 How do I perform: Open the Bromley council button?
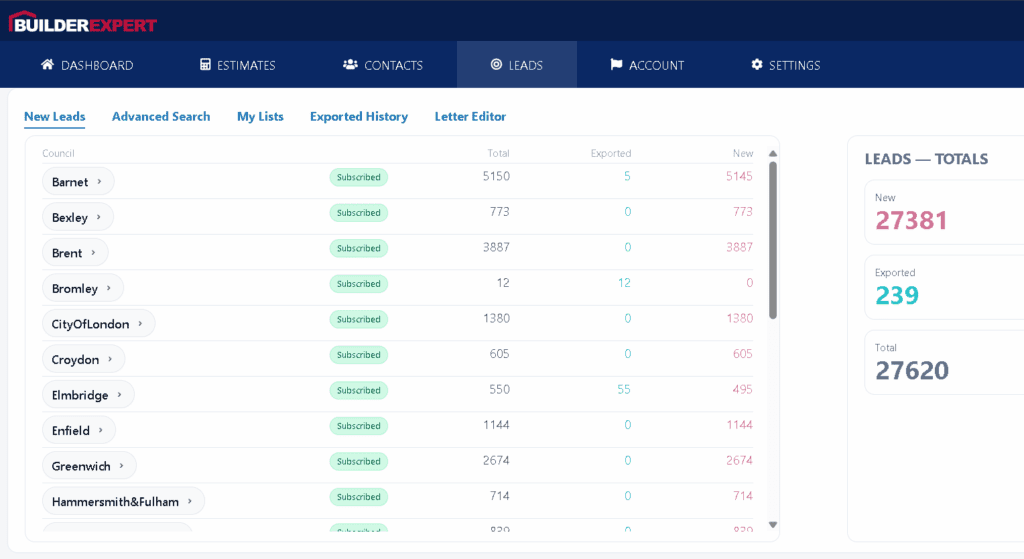83,288
